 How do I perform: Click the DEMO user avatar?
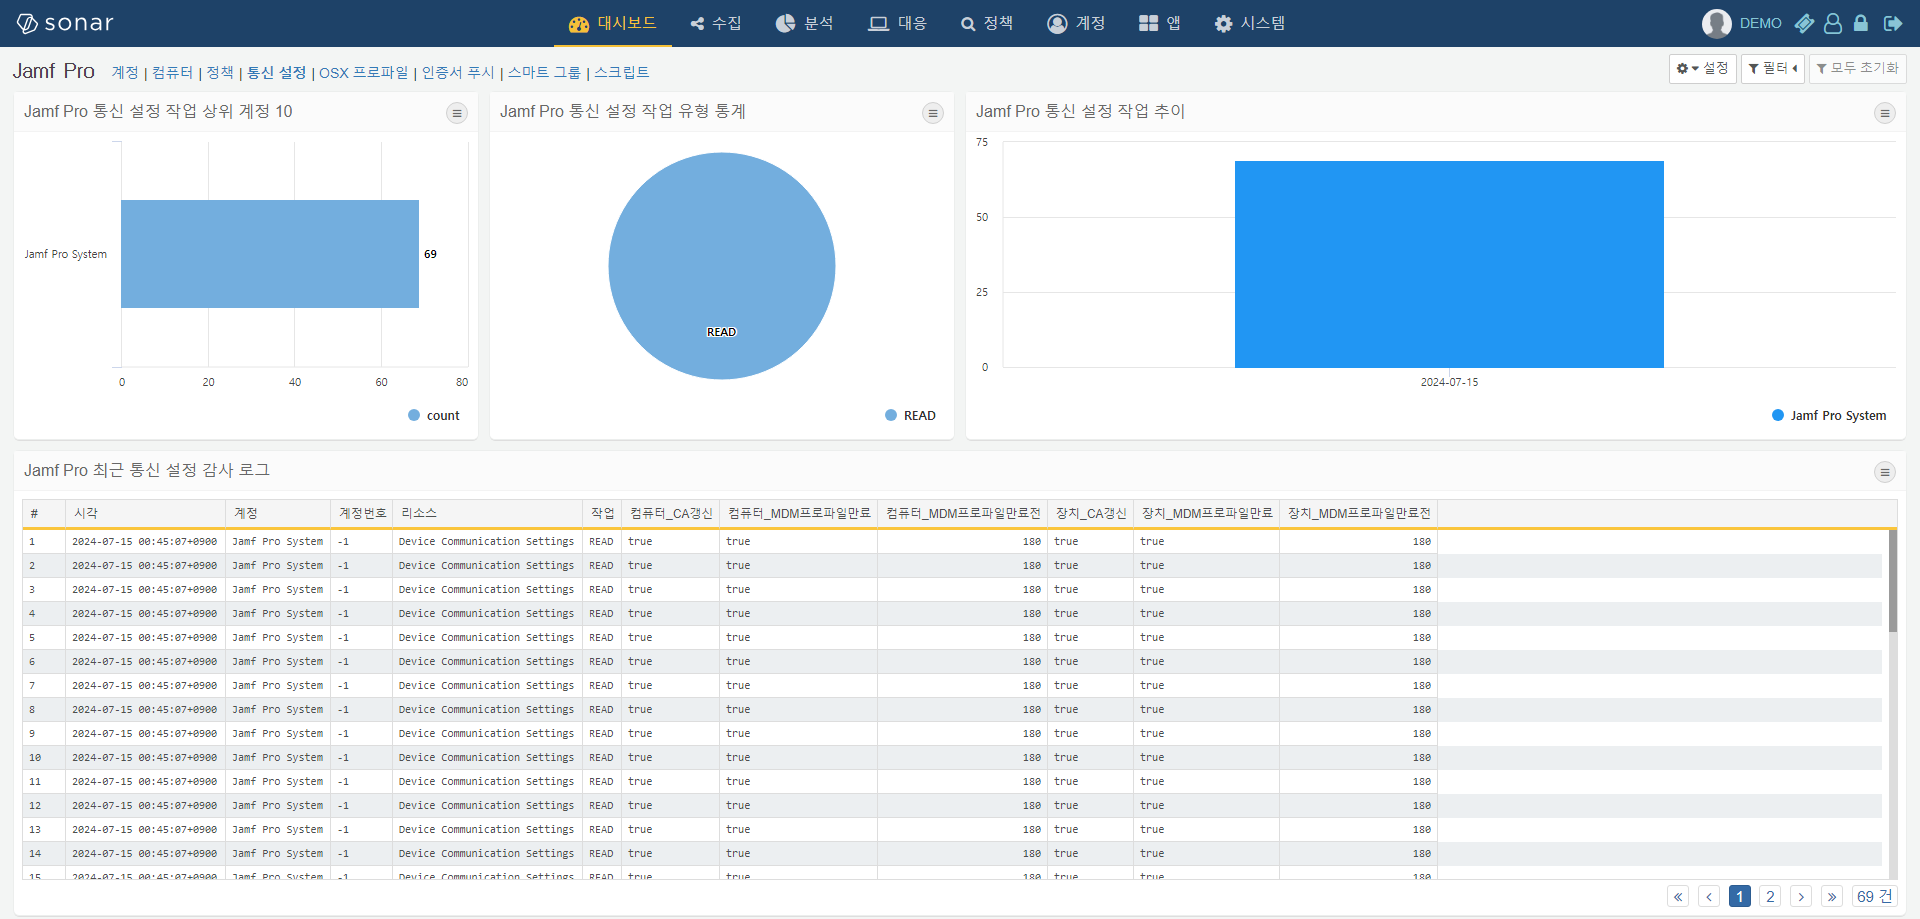(x=1716, y=23)
